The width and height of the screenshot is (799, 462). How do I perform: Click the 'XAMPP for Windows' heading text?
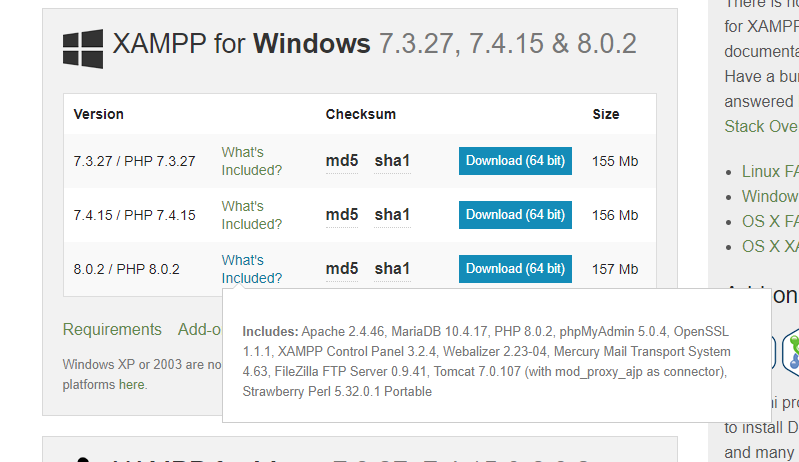242,44
